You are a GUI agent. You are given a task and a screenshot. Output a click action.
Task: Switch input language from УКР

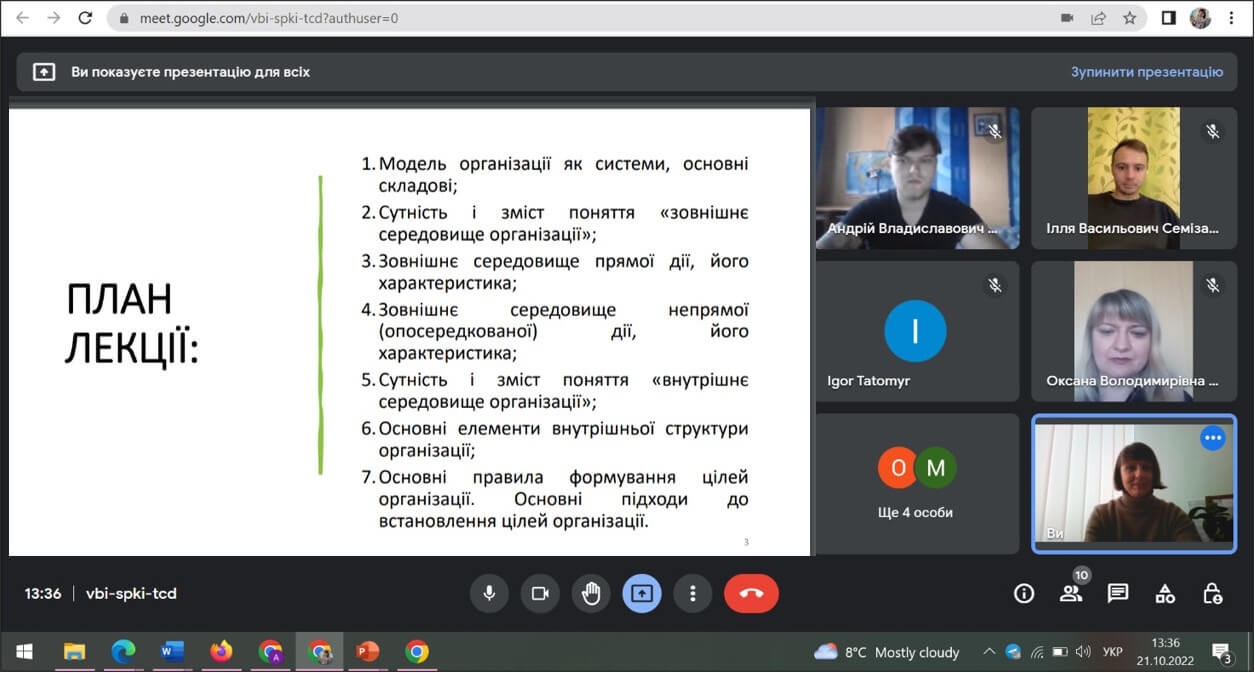pos(1112,652)
